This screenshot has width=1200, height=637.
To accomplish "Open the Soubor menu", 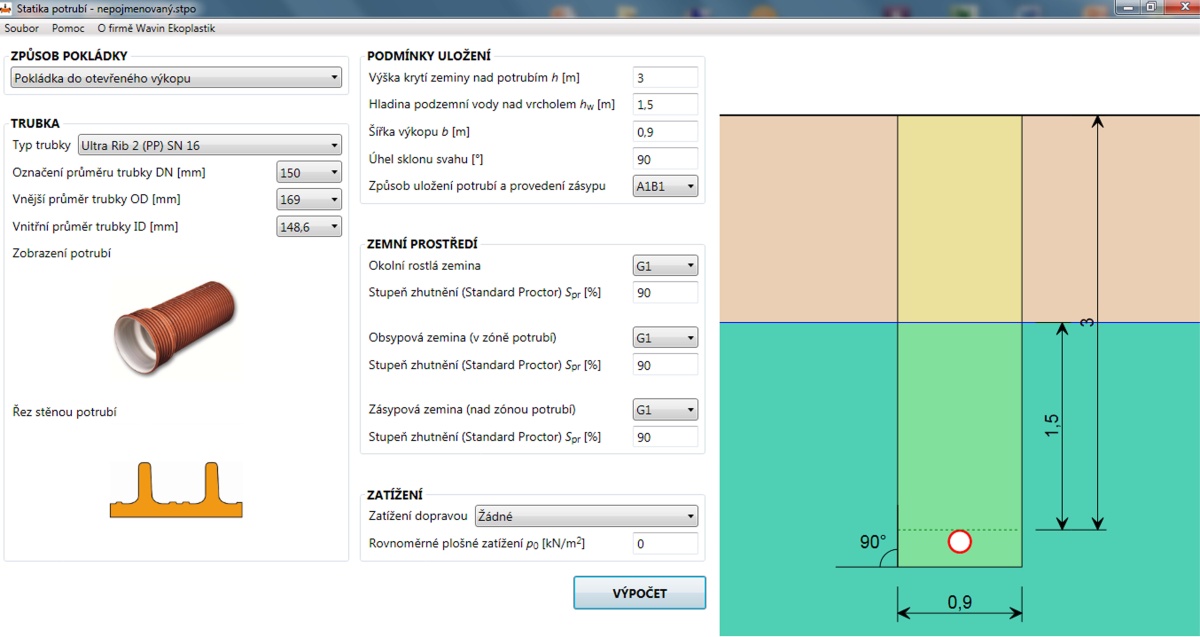I will (x=22, y=28).
